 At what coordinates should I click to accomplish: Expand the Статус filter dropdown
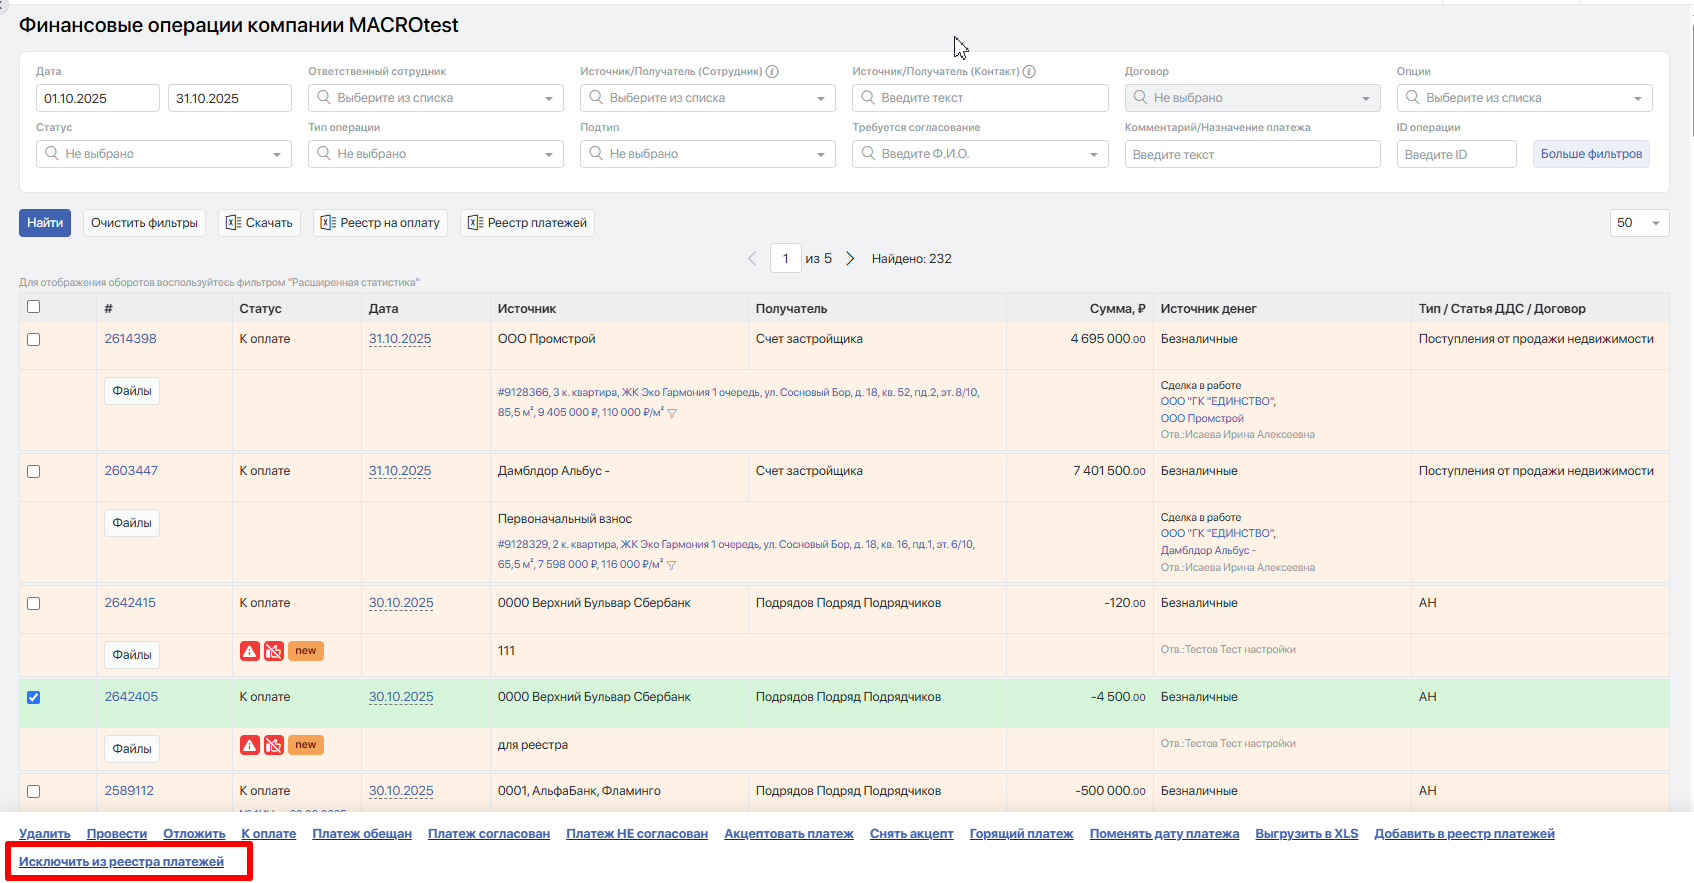click(164, 154)
